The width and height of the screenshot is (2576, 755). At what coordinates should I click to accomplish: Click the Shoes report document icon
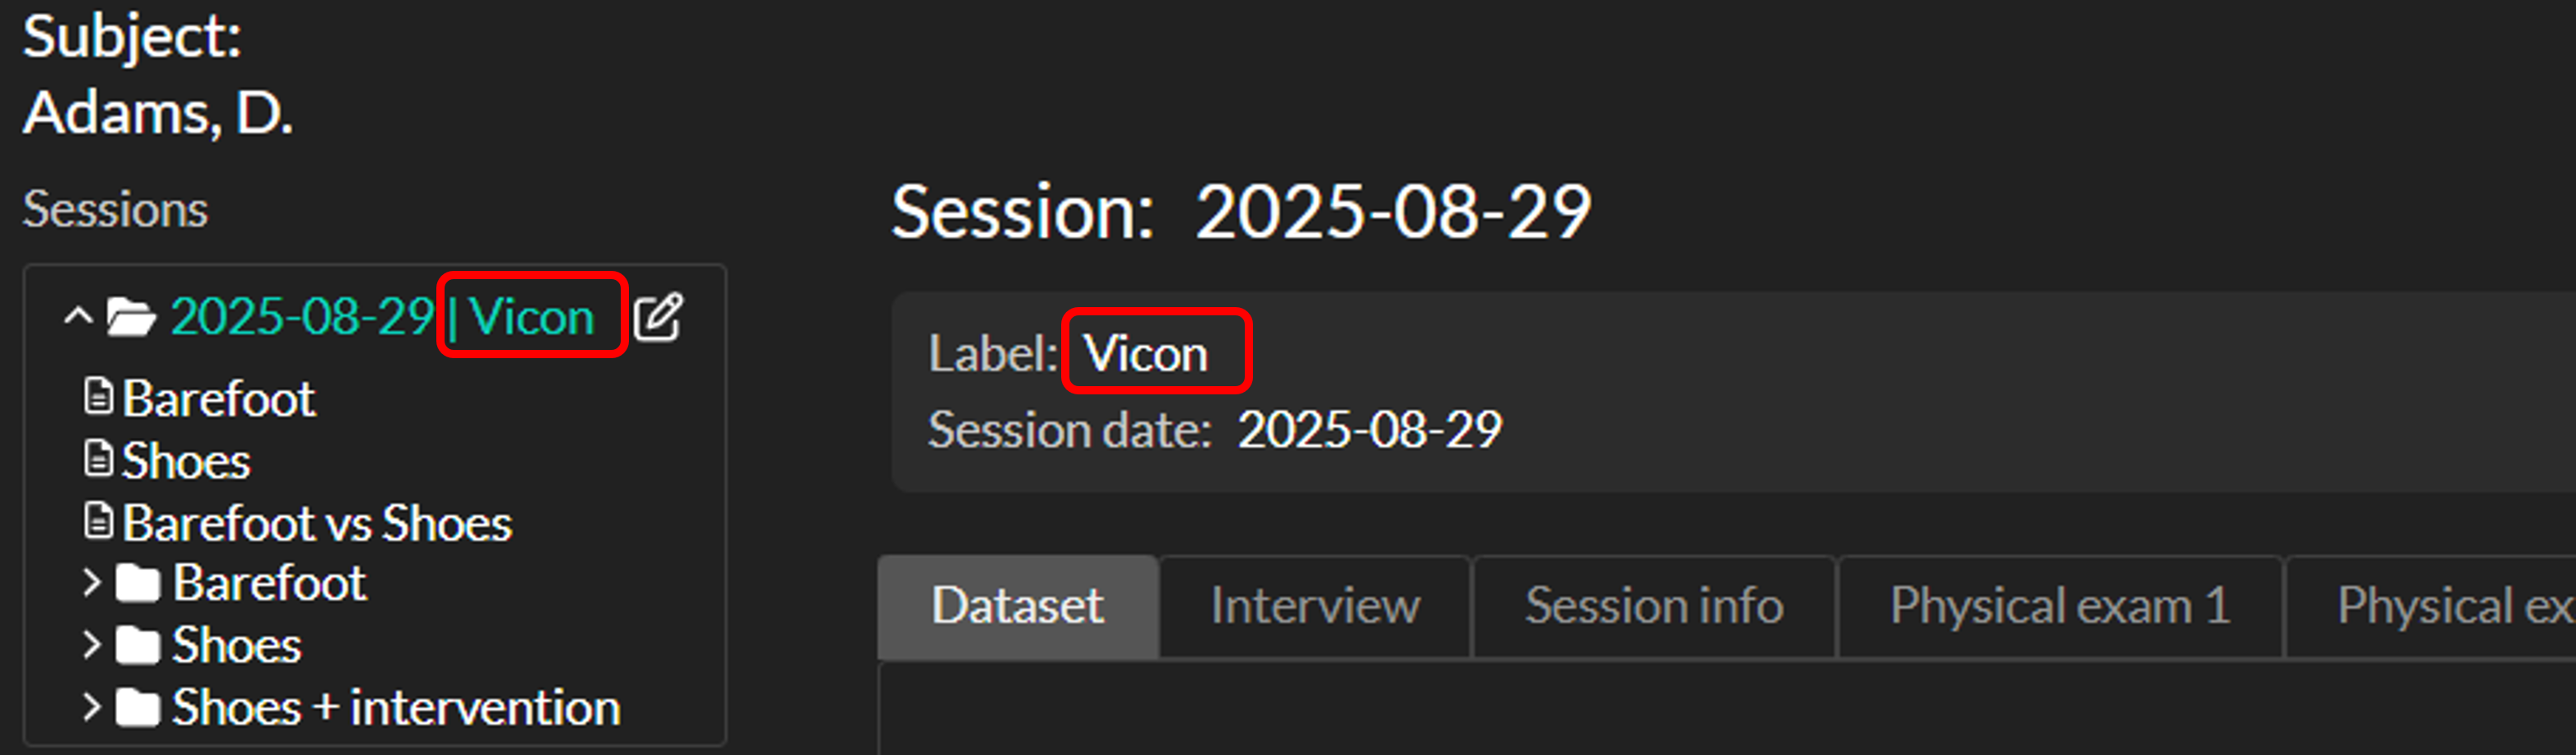pos(98,459)
